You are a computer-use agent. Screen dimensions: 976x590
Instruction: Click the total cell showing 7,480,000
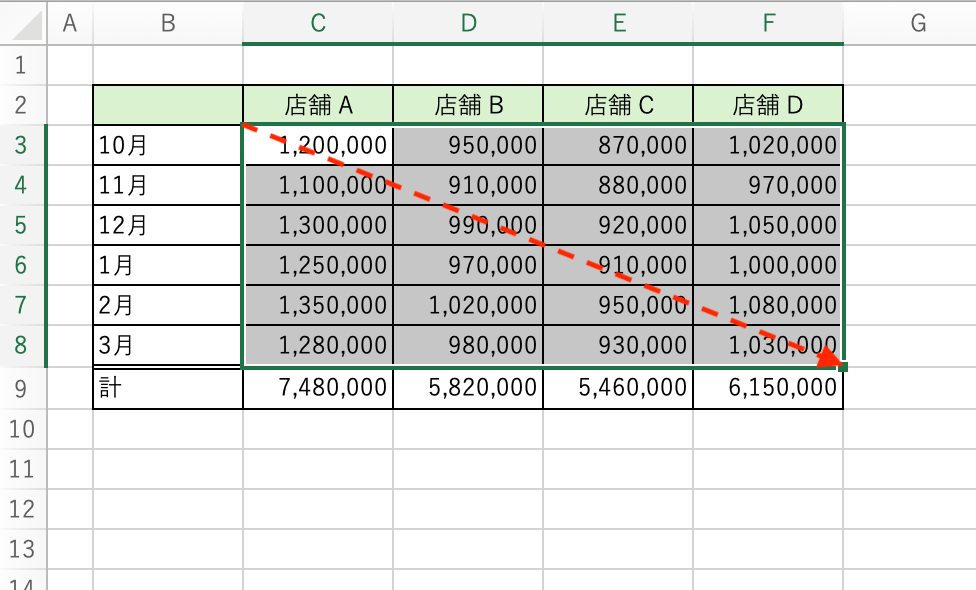318,388
